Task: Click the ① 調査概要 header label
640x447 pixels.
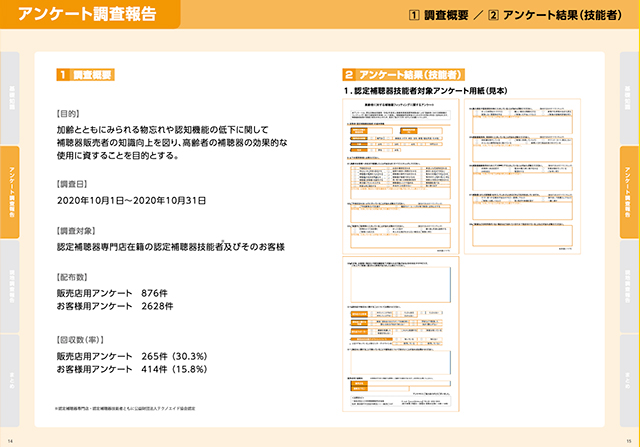Action: [438, 16]
